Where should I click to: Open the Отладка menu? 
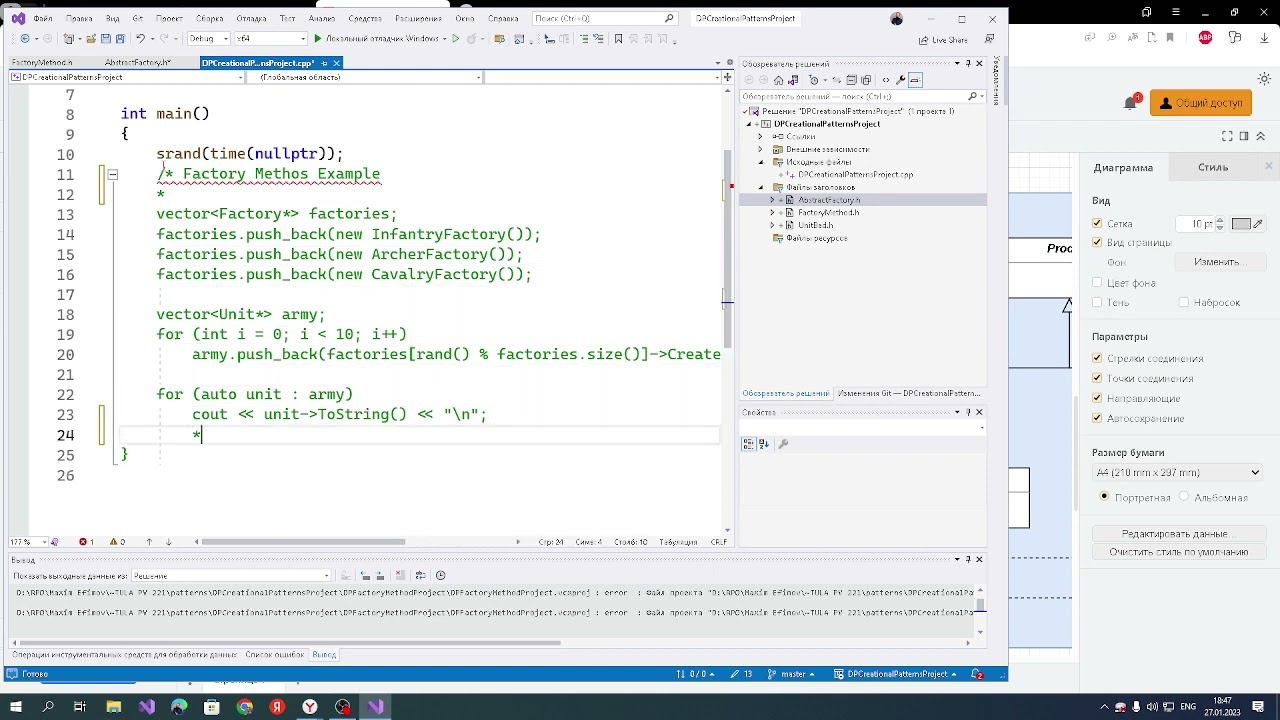(251, 19)
